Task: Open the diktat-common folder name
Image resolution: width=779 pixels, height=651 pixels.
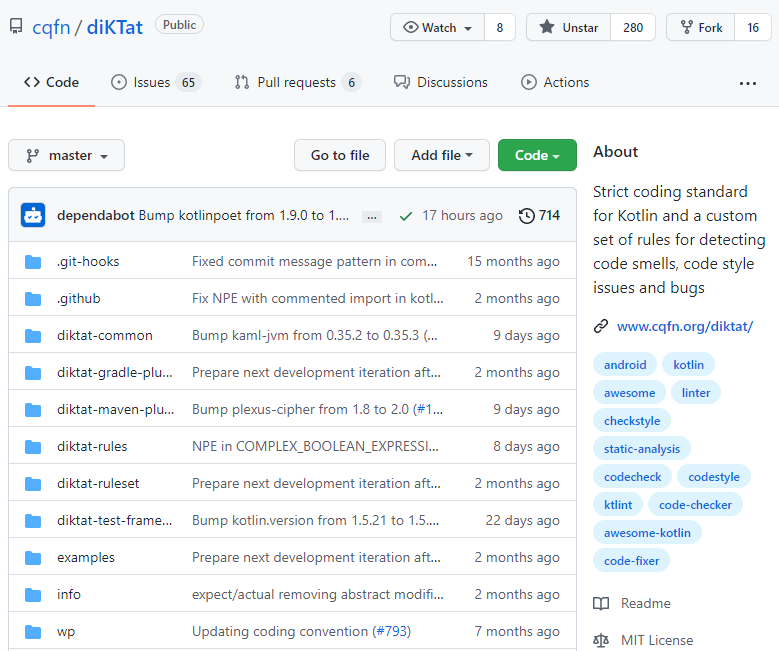Action: tap(105, 336)
